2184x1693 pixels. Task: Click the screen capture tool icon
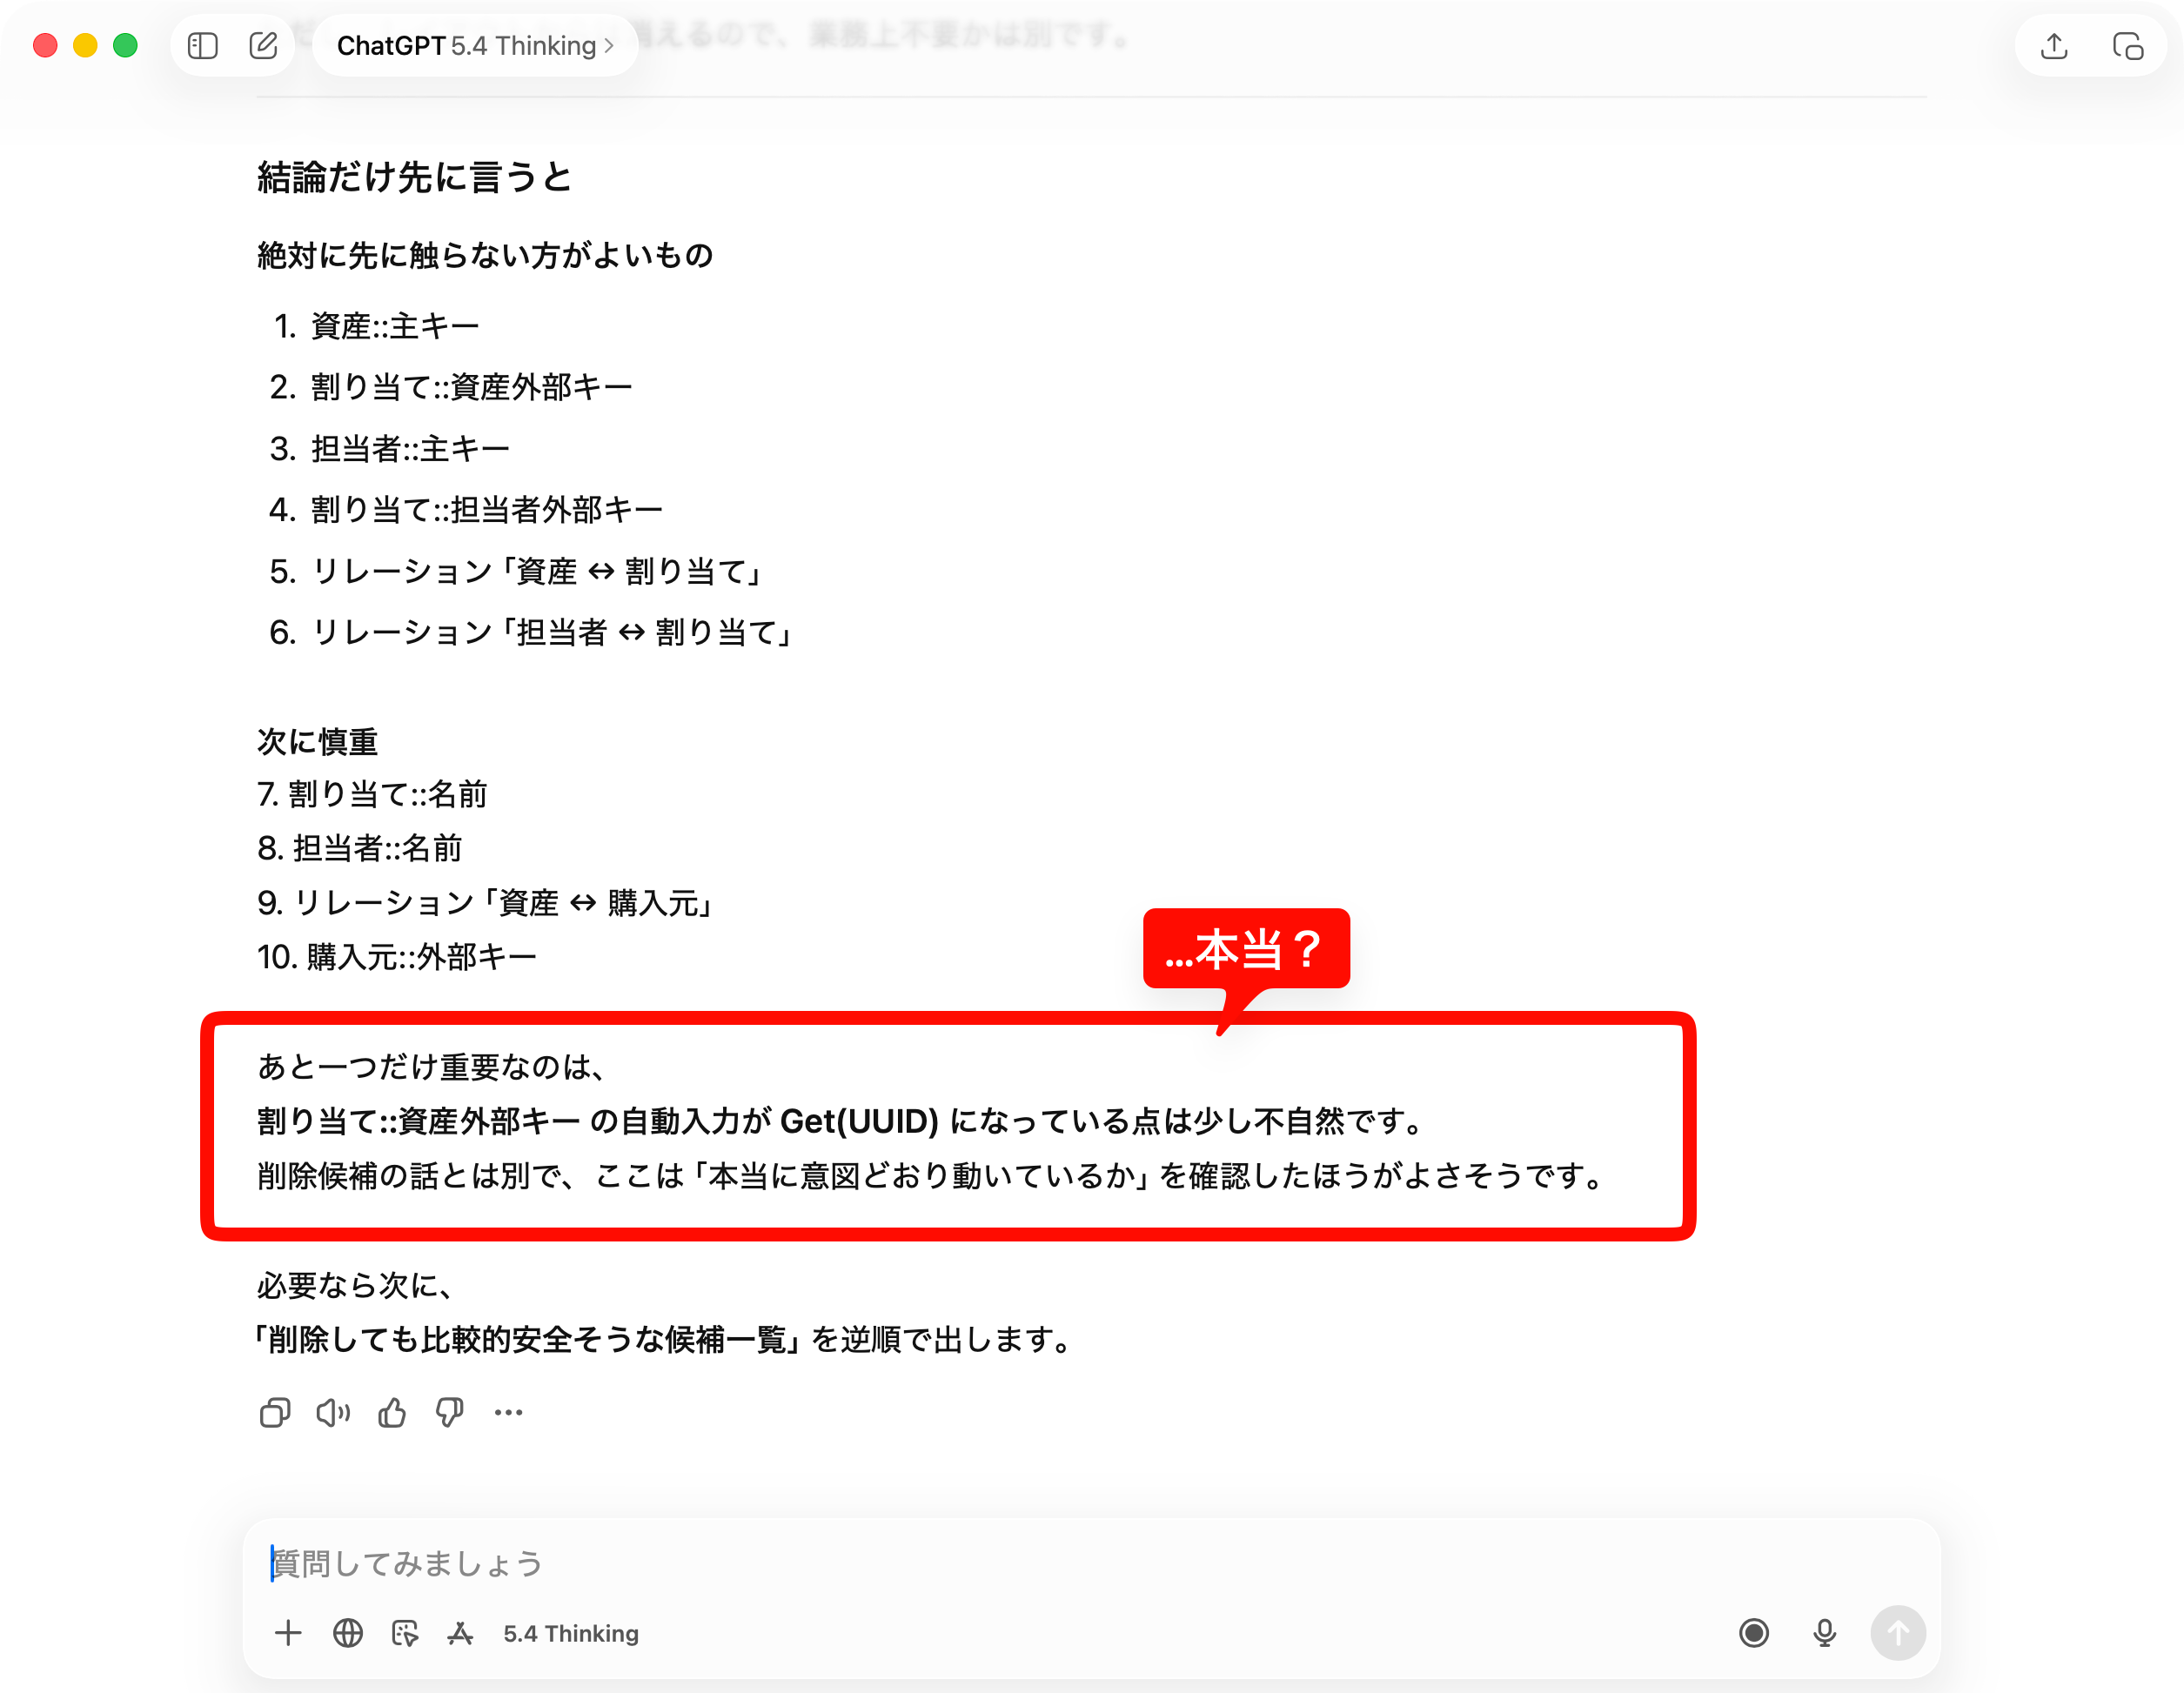point(405,1633)
